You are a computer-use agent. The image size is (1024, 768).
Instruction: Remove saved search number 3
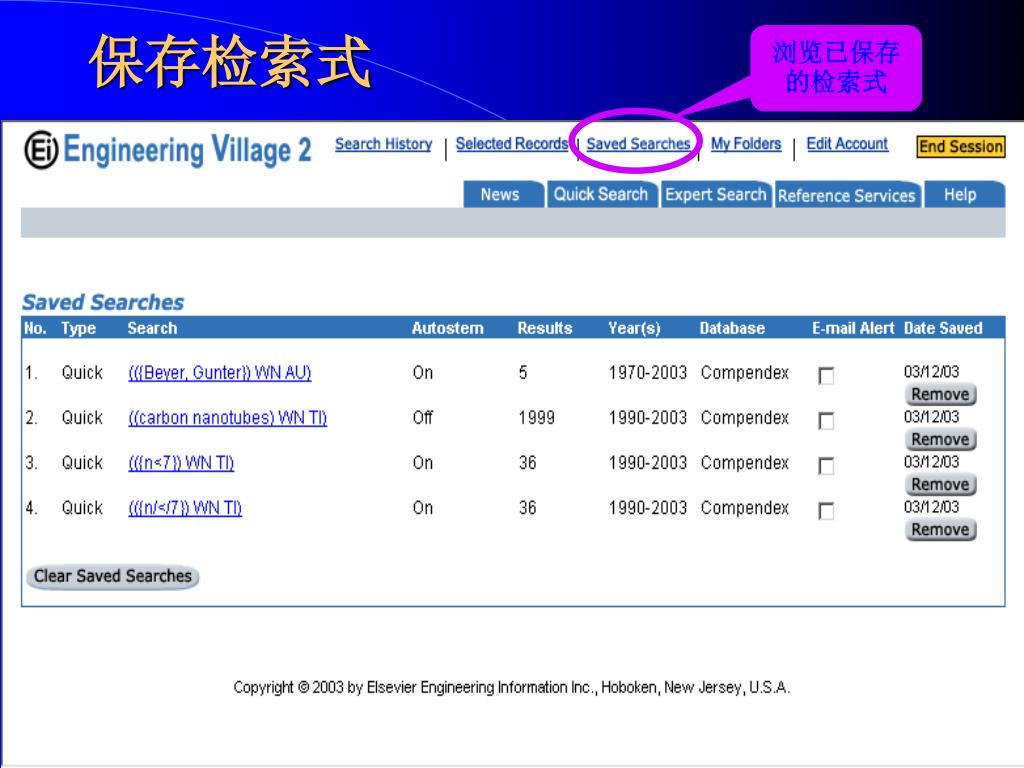(940, 485)
